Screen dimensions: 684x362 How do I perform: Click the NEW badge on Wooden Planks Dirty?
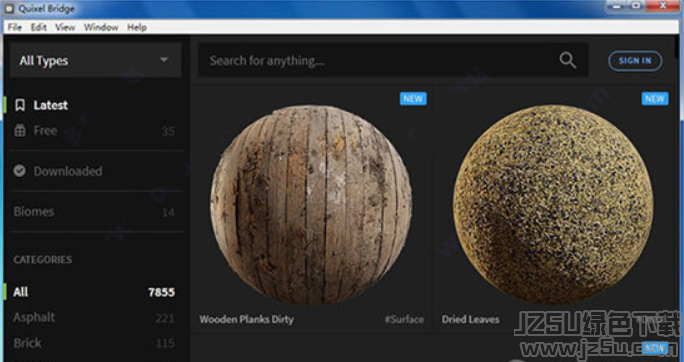click(413, 99)
